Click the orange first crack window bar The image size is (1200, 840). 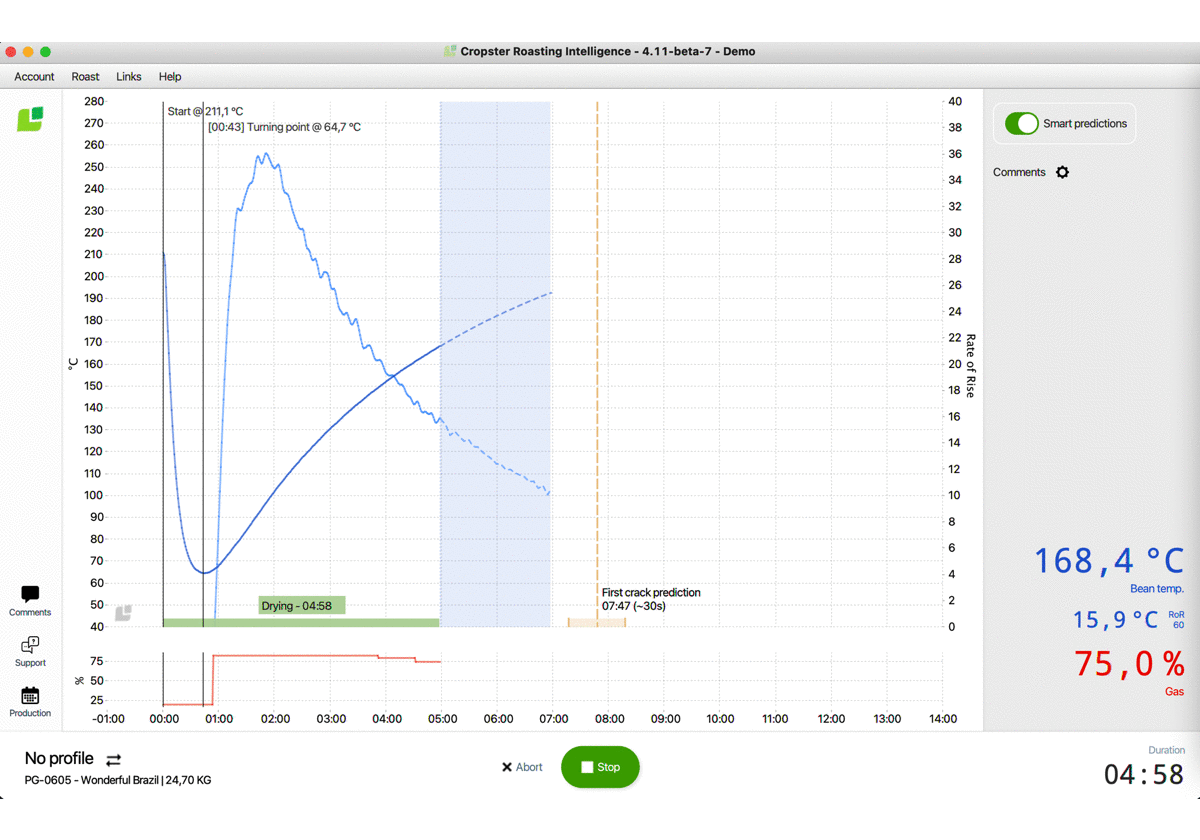tap(597, 623)
